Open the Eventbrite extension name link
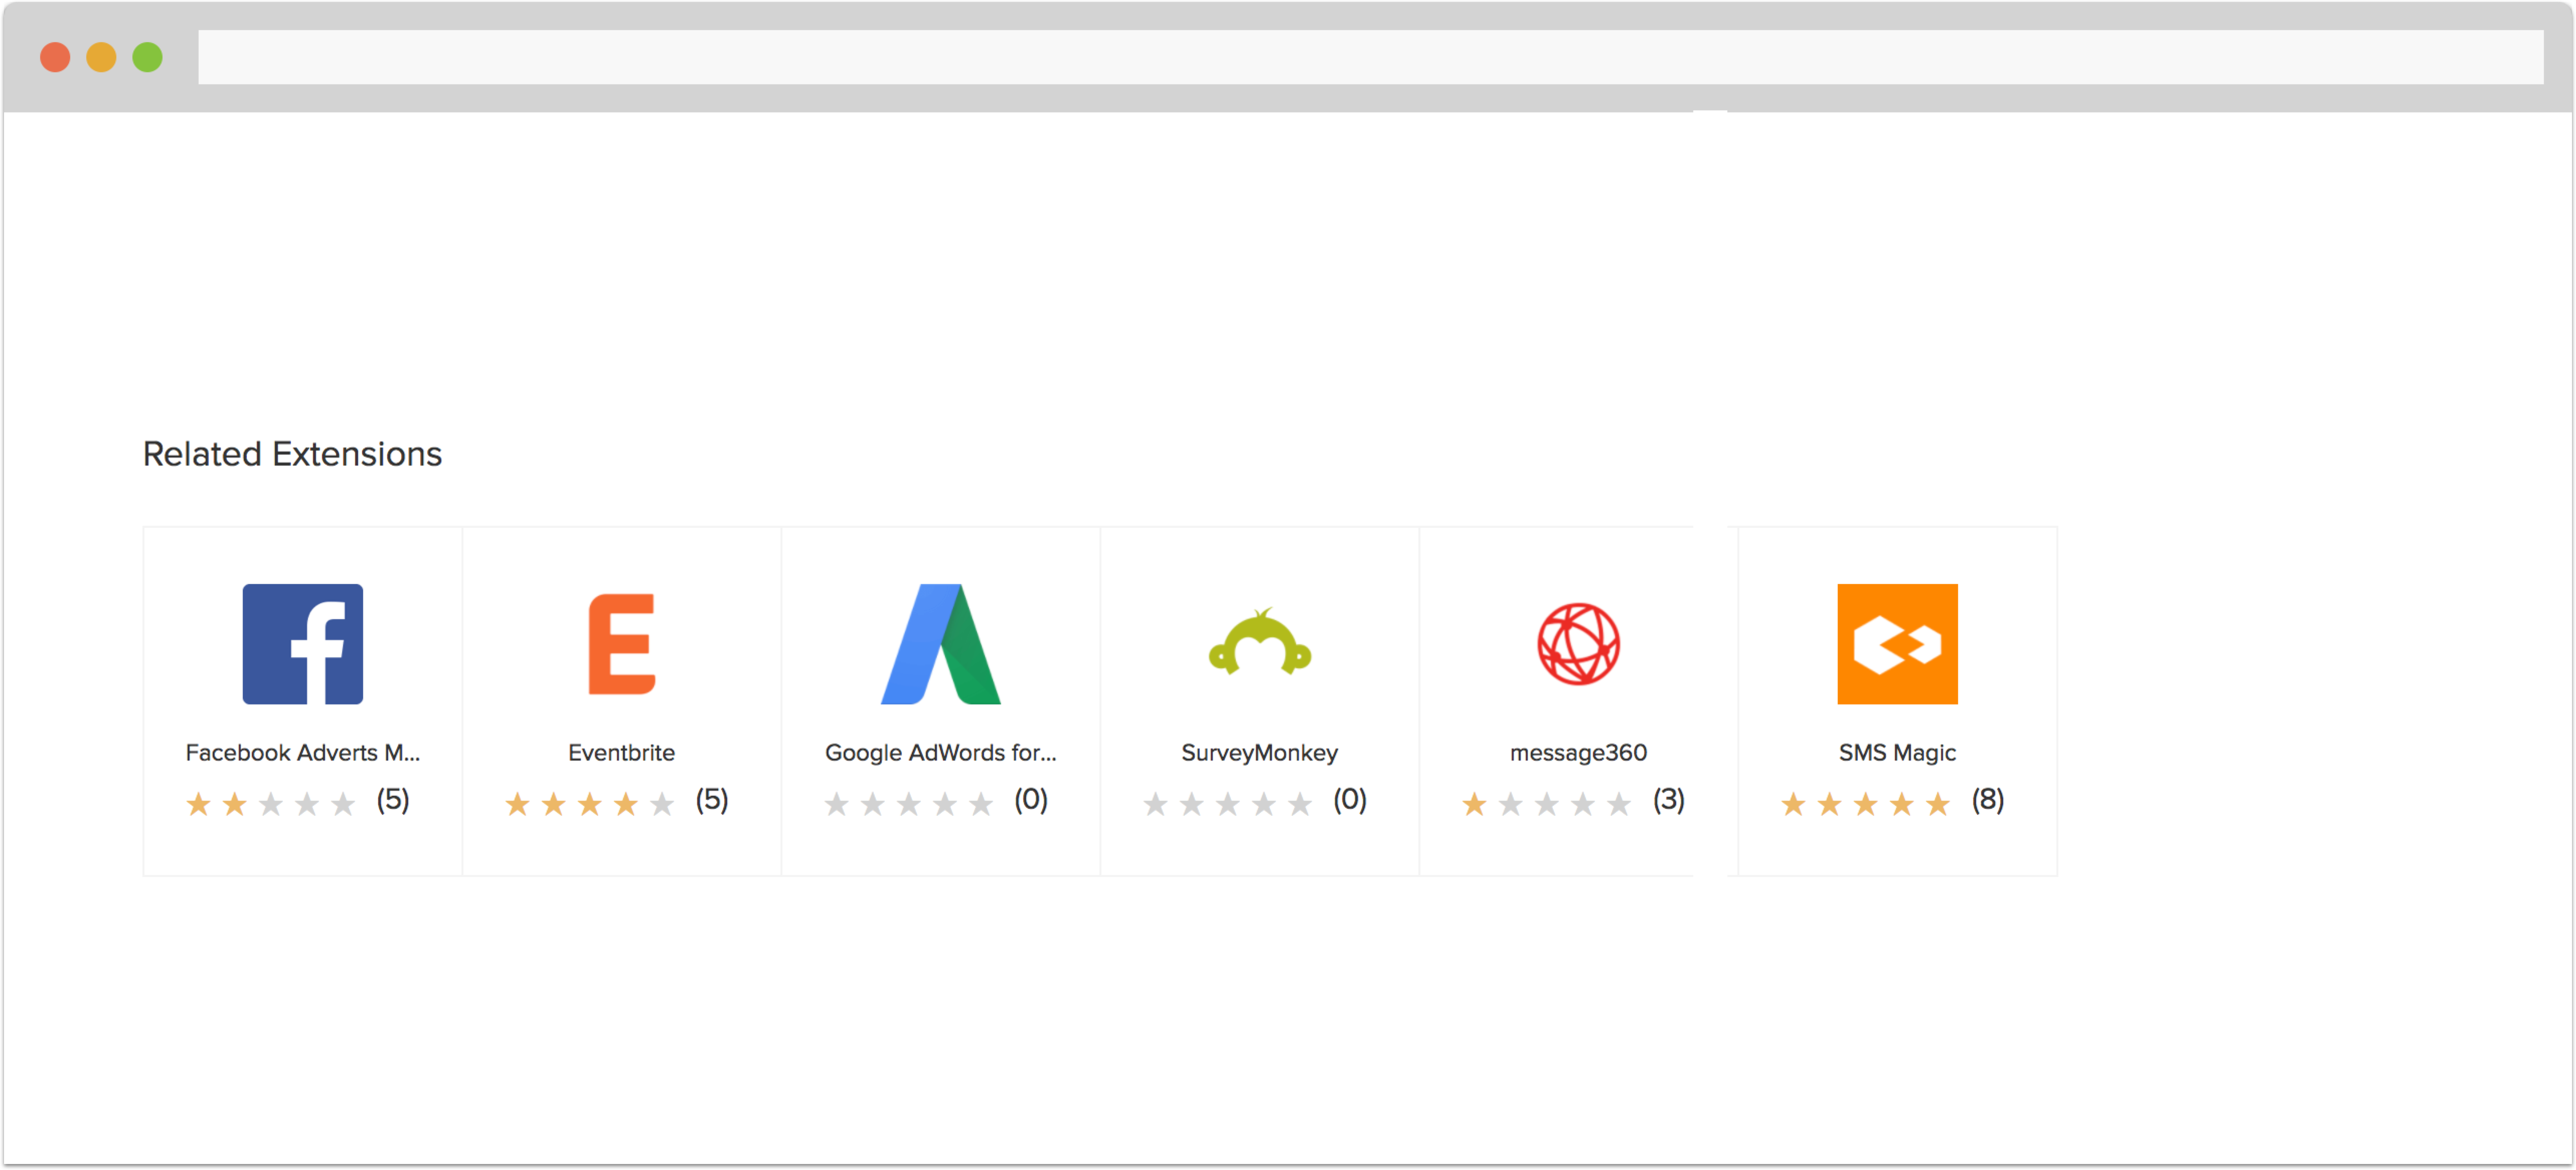Screen dimensions: 2576x1170 point(621,753)
